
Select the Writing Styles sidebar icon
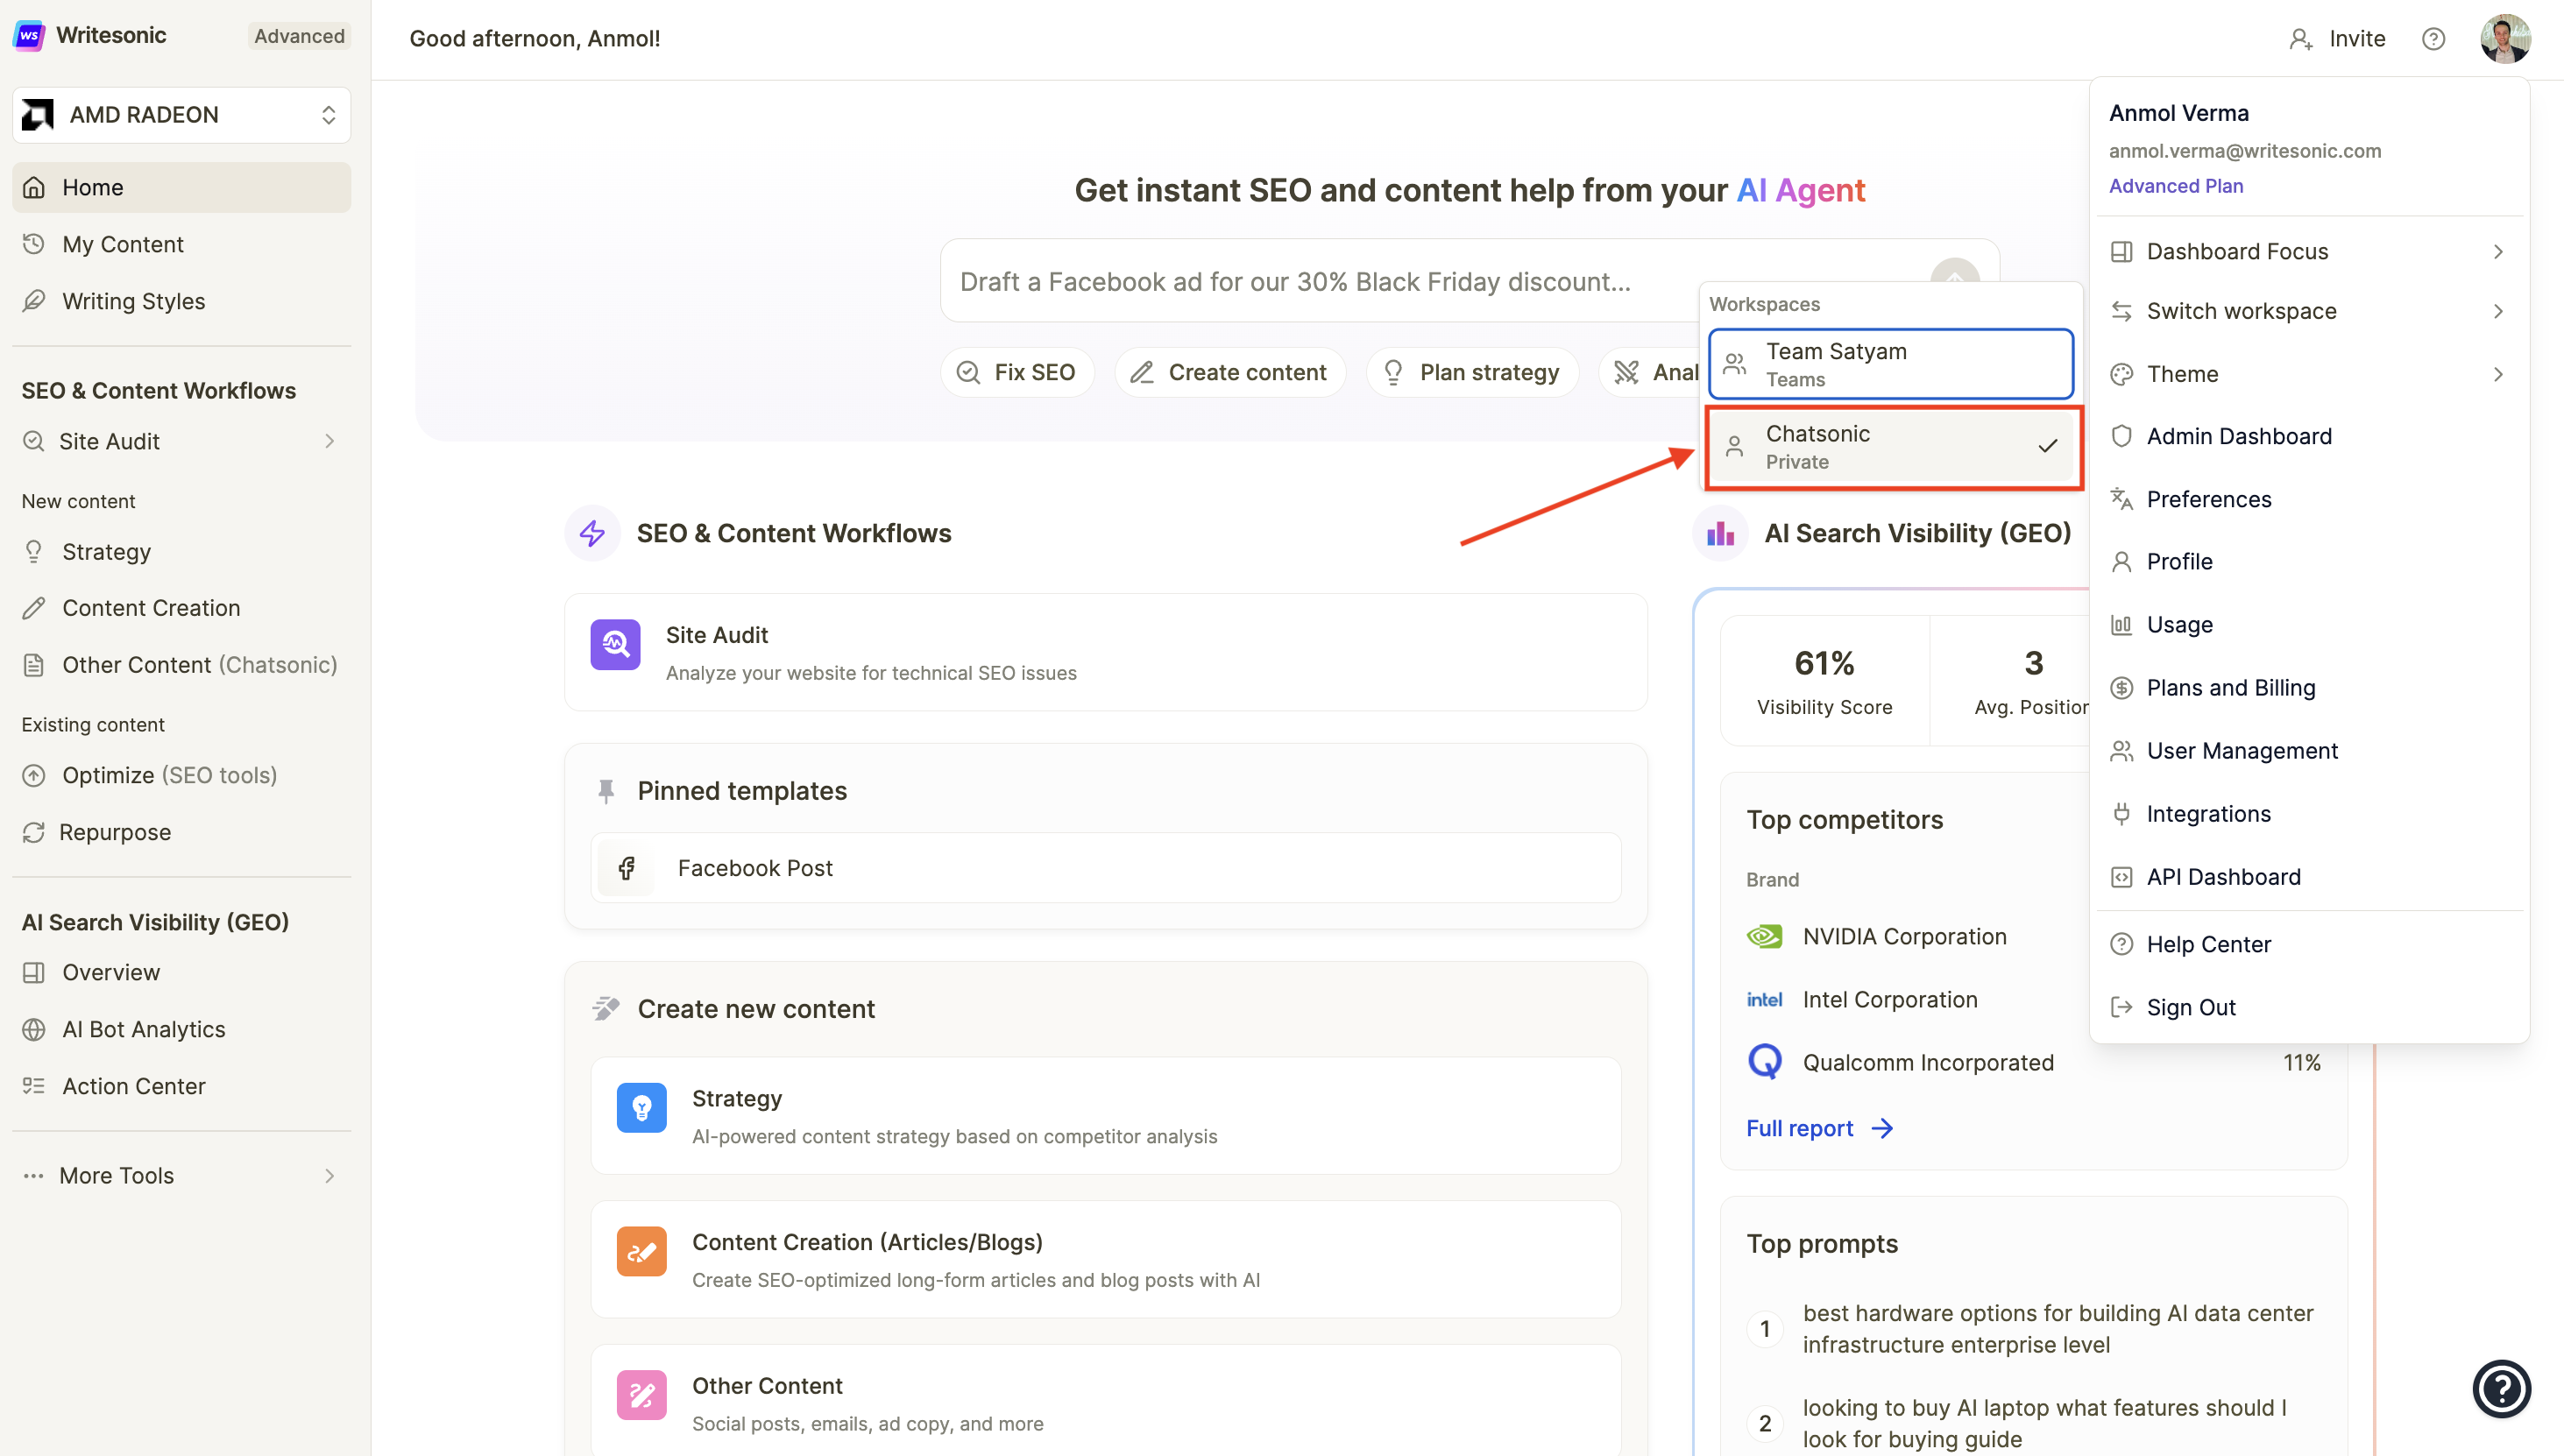tap(34, 301)
